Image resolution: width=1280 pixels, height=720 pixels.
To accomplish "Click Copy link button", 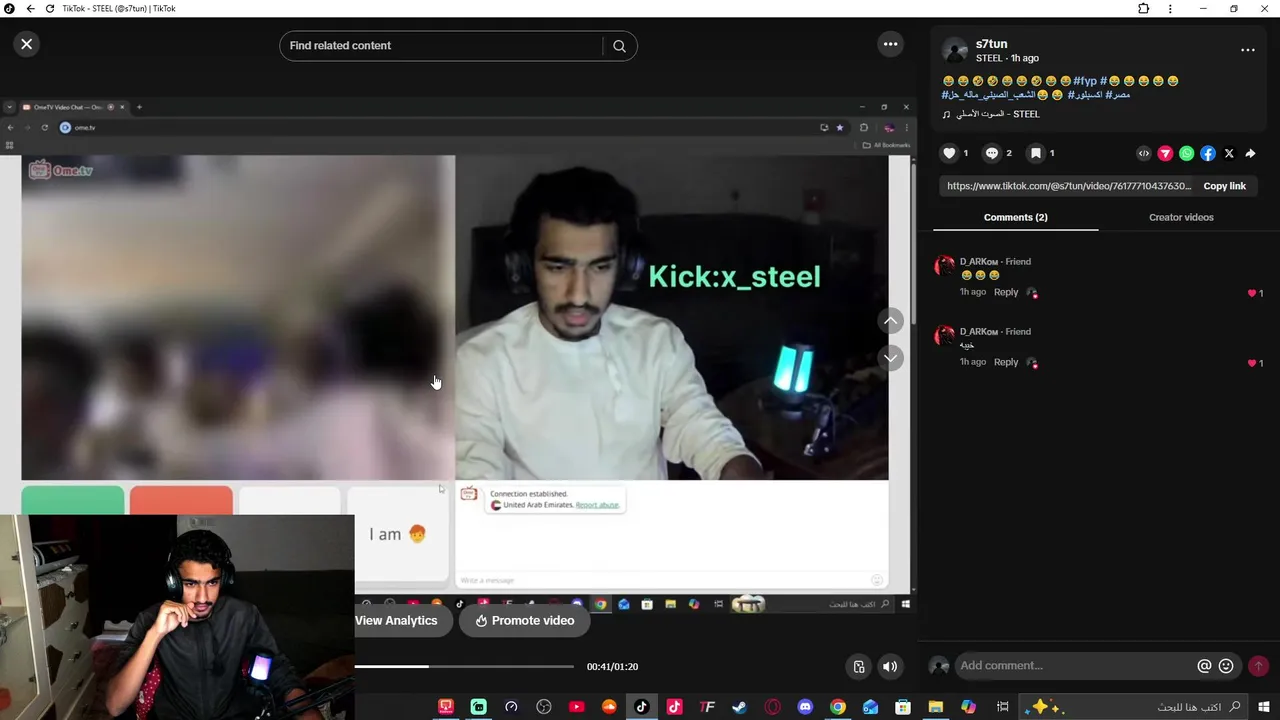I will (1224, 186).
